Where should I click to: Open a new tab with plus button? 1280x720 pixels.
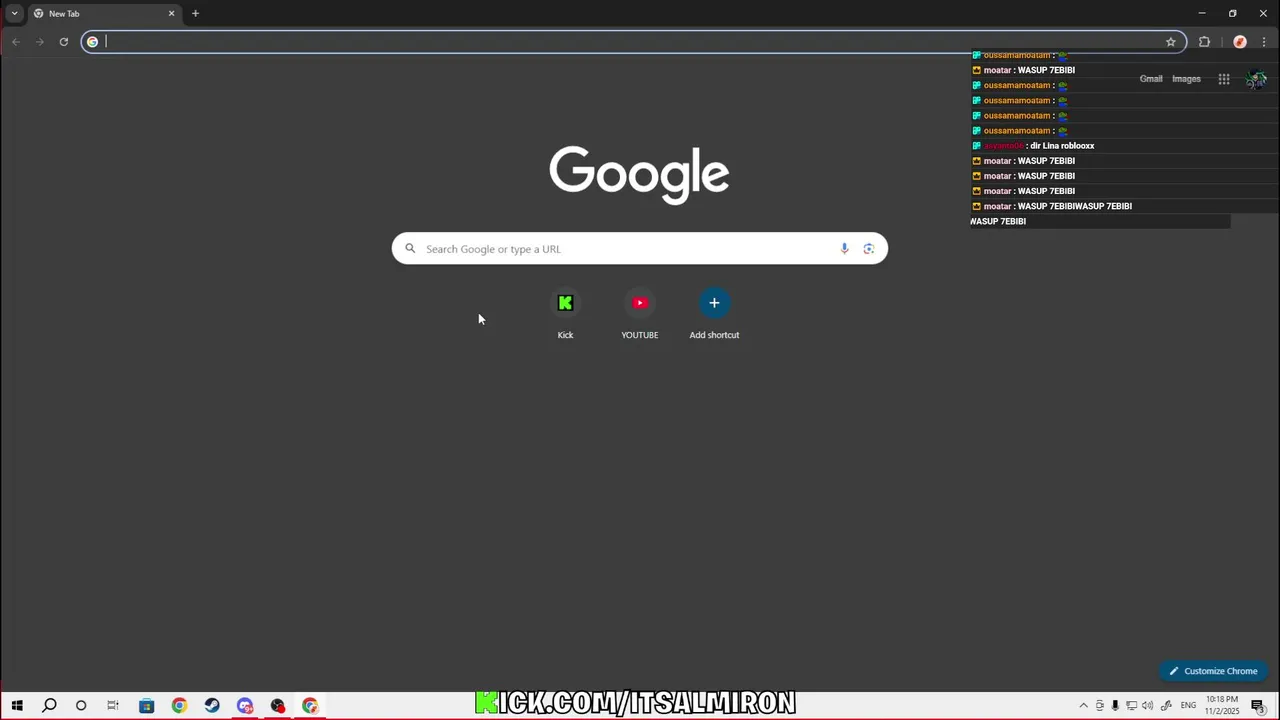click(195, 14)
